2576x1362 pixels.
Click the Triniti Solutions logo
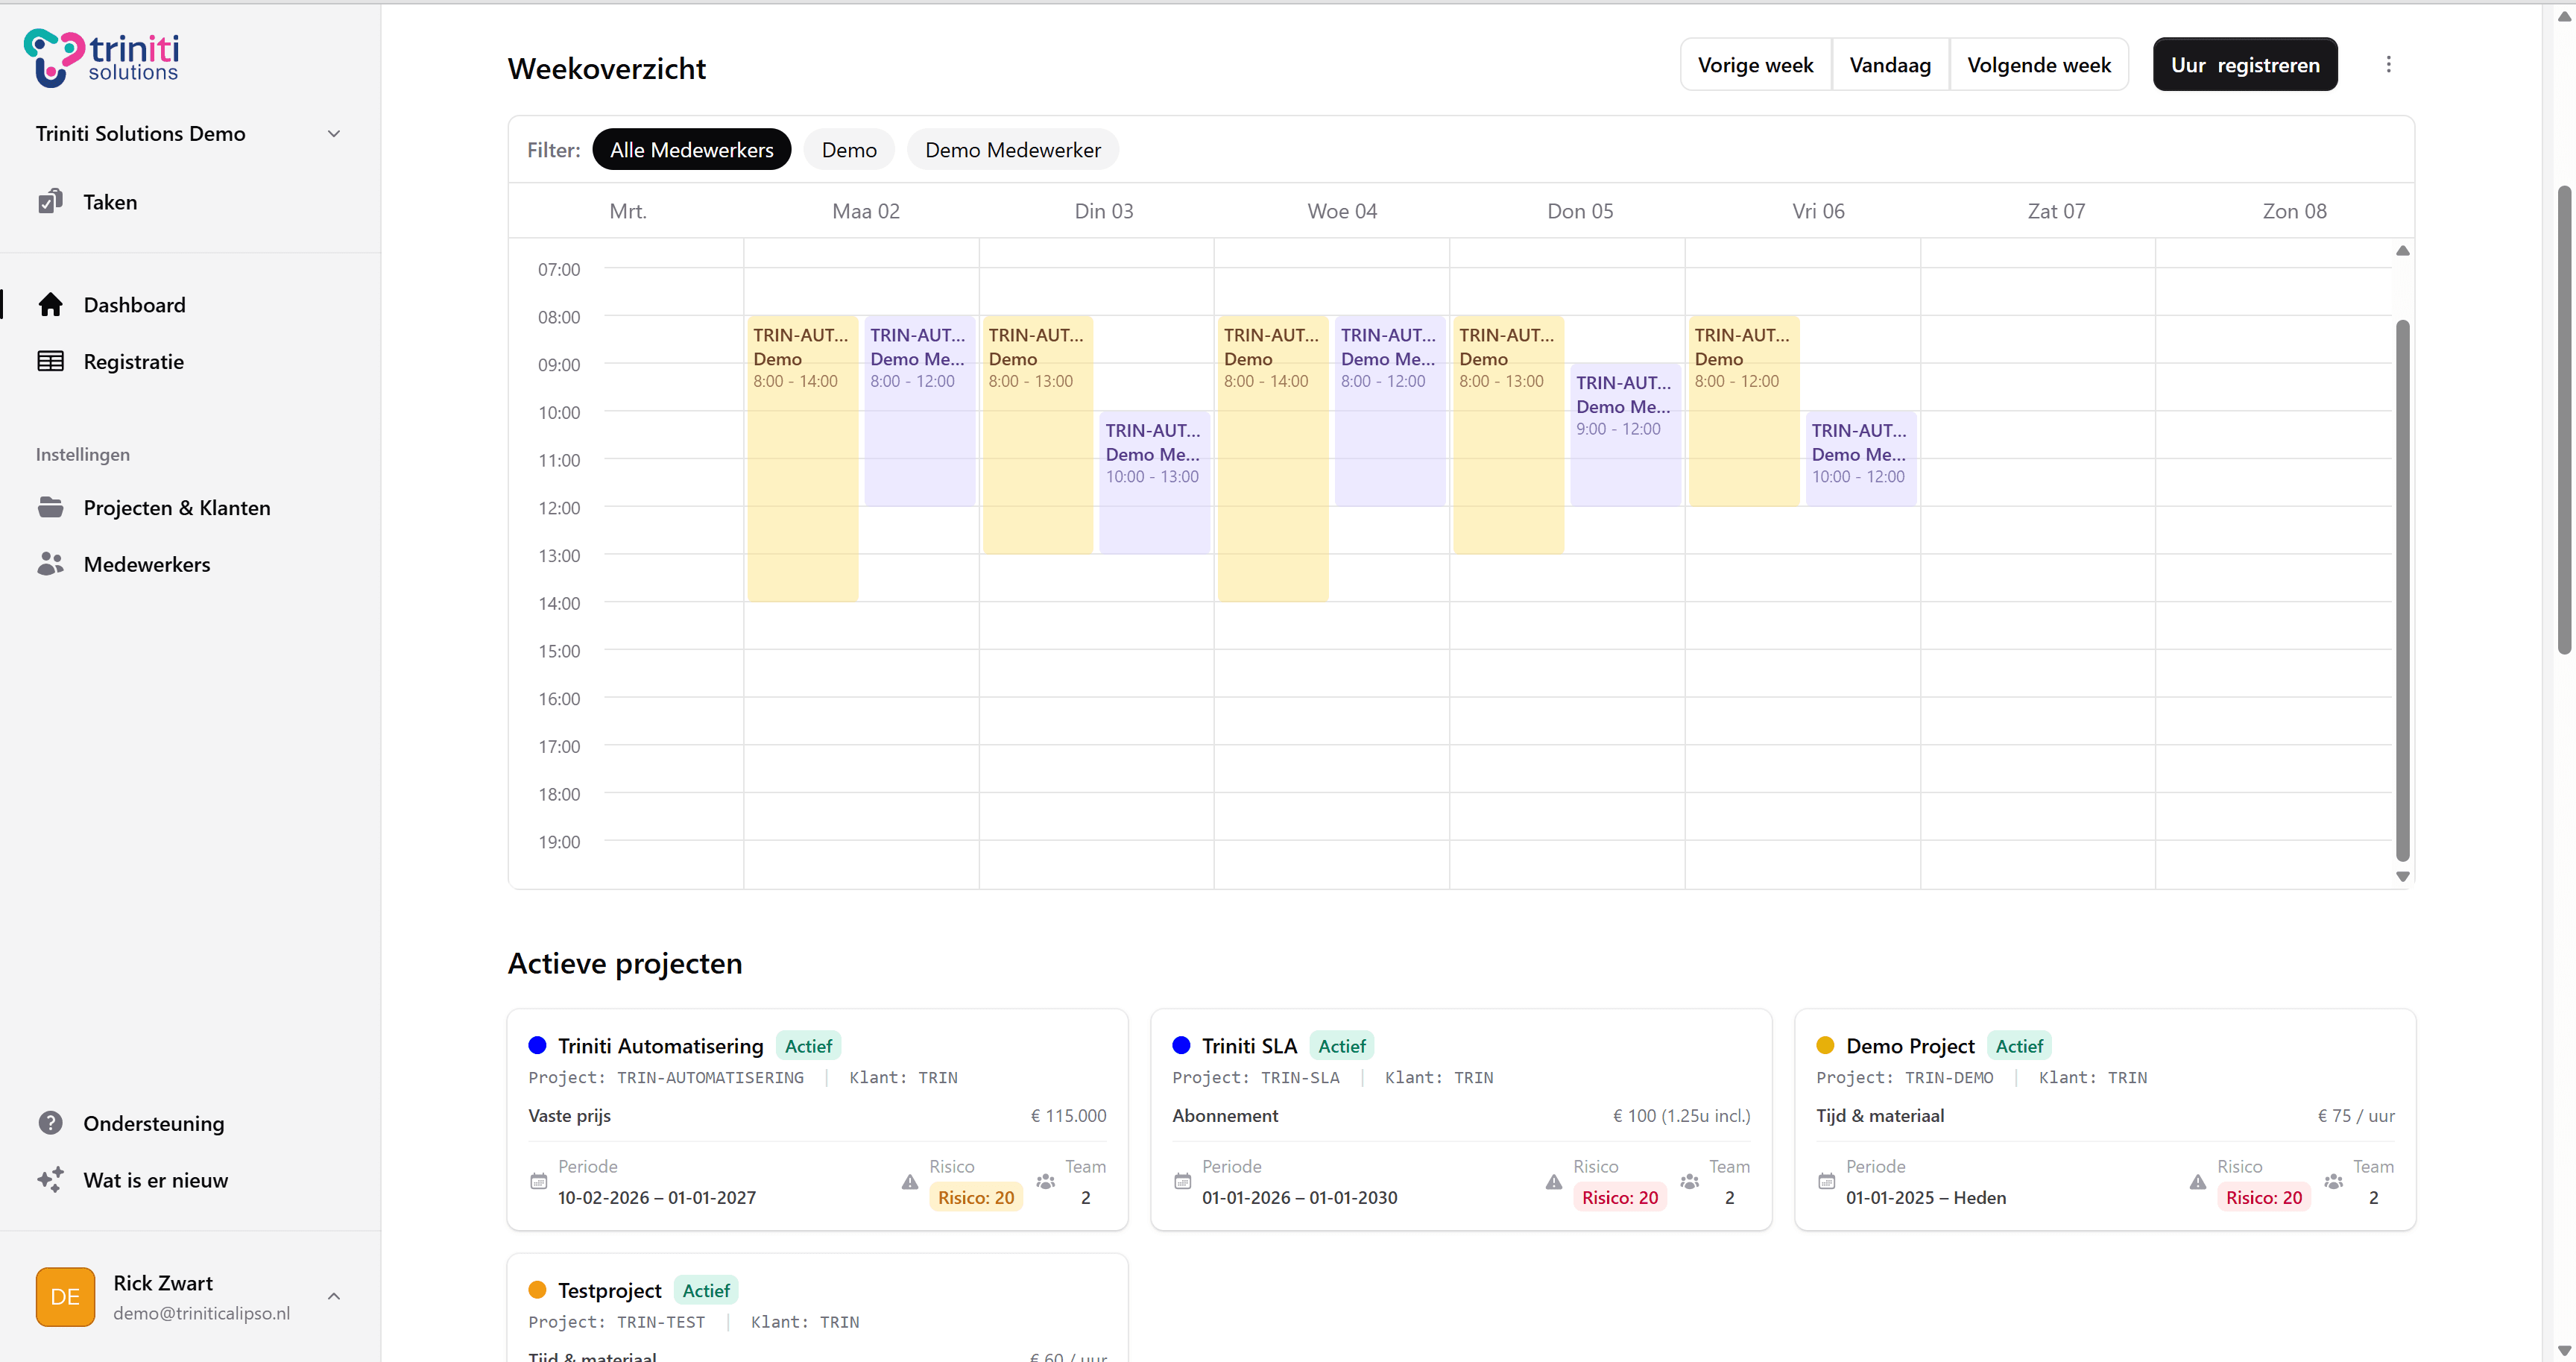pyautogui.click(x=100, y=57)
